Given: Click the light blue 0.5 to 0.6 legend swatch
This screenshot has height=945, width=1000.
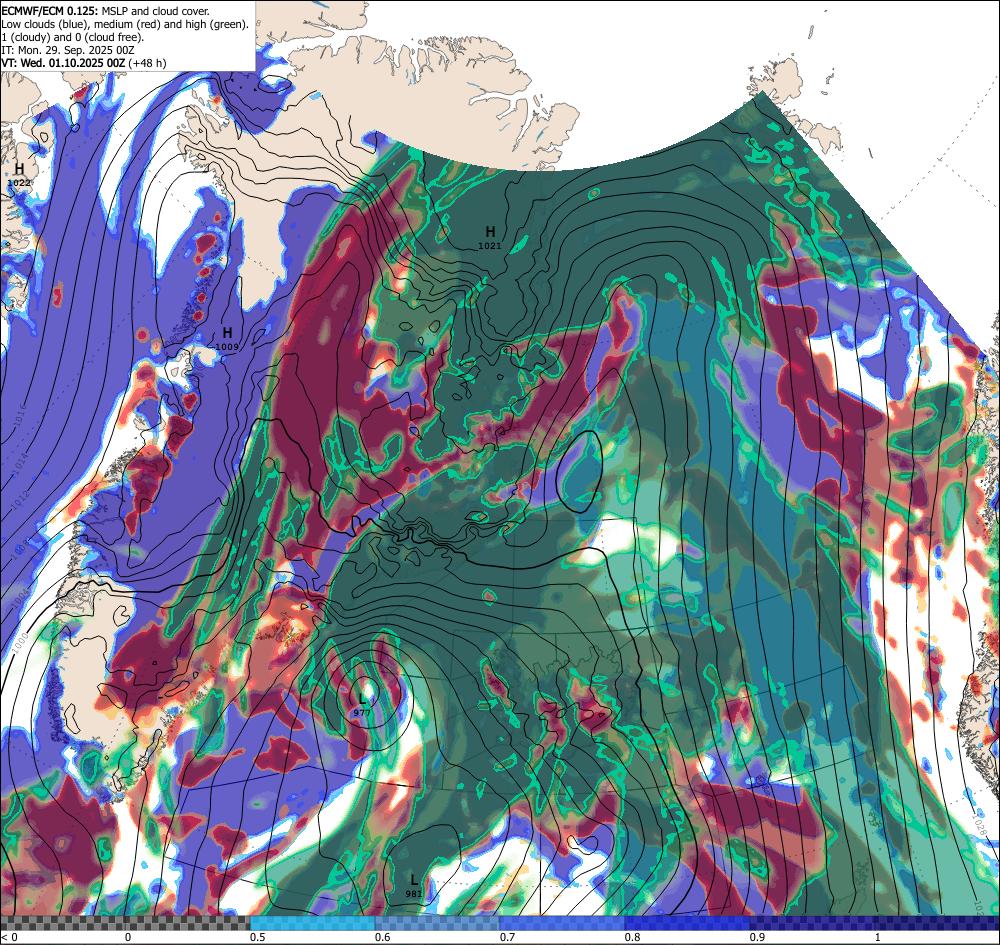Looking at the screenshot, I should pyautogui.click(x=312, y=923).
